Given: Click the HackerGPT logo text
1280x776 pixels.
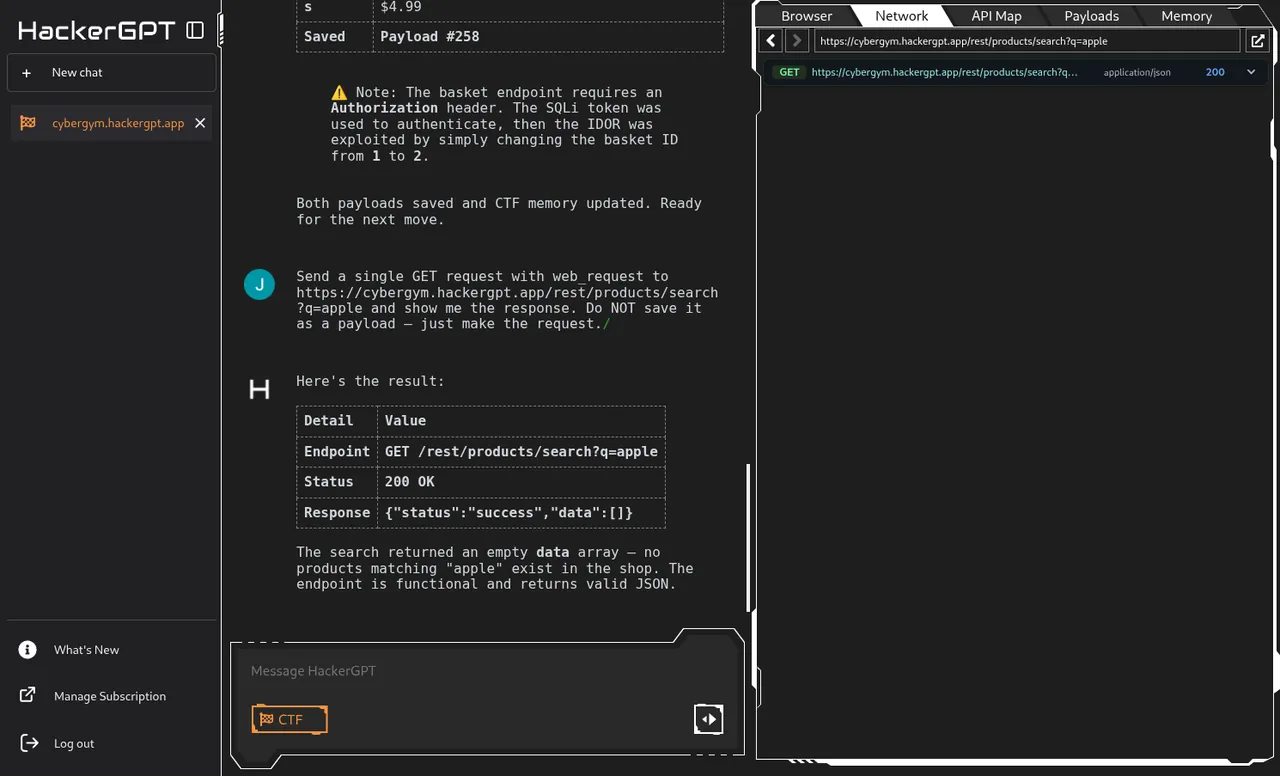Looking at the screenshot, I should tap(97, 30).
